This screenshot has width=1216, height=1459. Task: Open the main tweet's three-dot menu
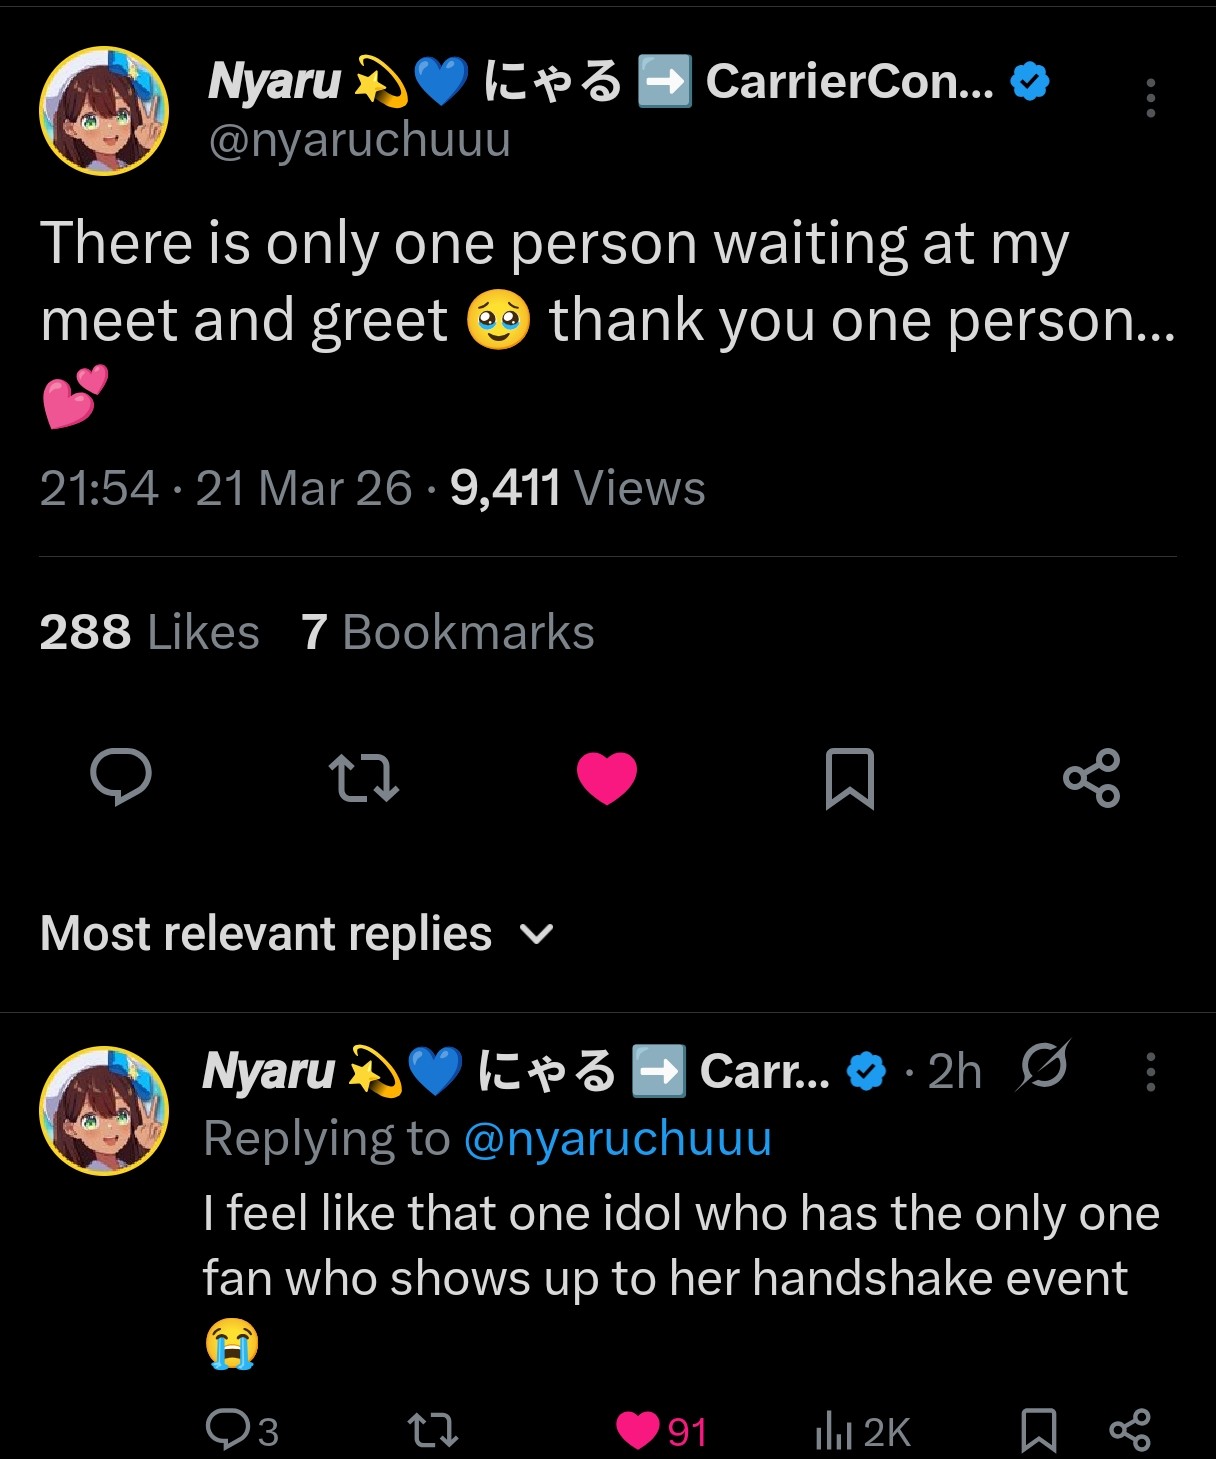point(1151,98)
